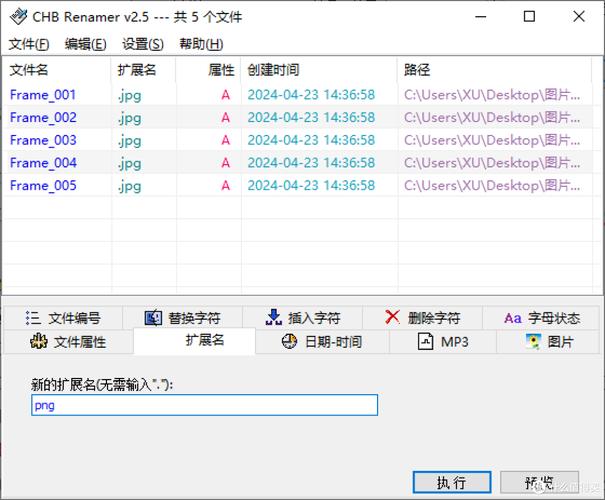The height and width of the screenshot is (500, 605).
Task: Click the Aa icon on 字母状态 tab
Action: coord(513,318)
